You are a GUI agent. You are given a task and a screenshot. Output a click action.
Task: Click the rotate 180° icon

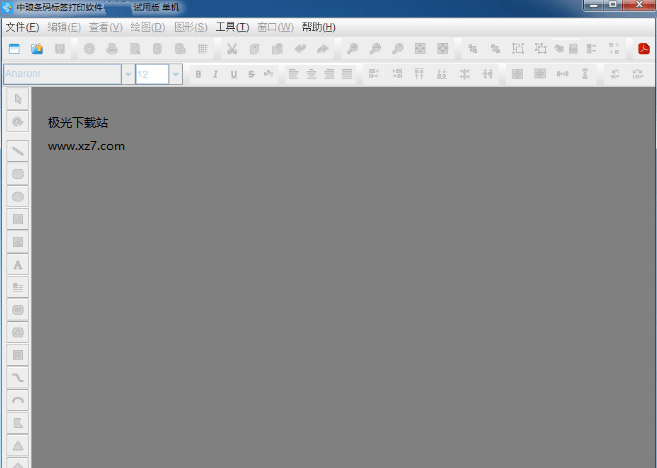[x=637, y=74]
